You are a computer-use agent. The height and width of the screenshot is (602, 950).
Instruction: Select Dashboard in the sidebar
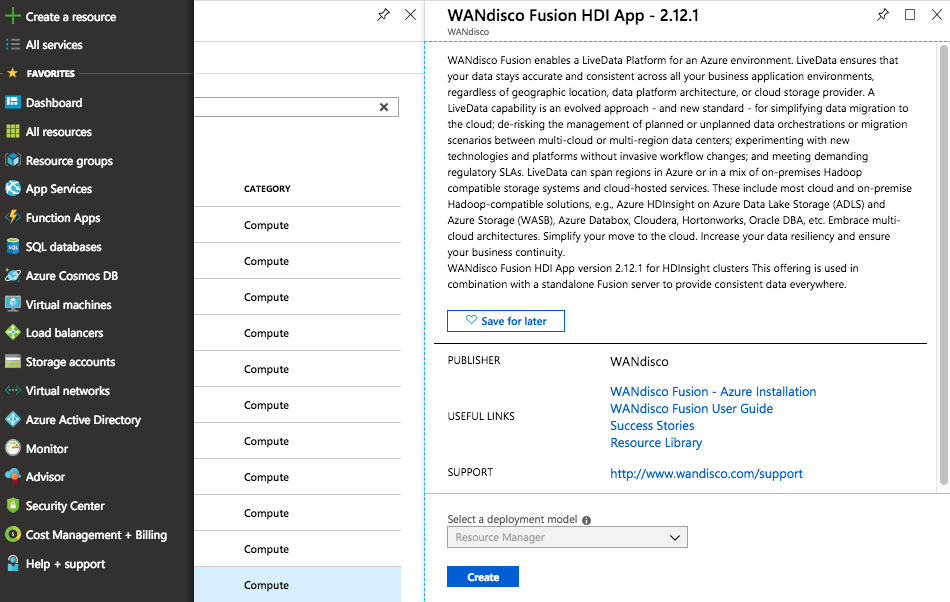54,102
